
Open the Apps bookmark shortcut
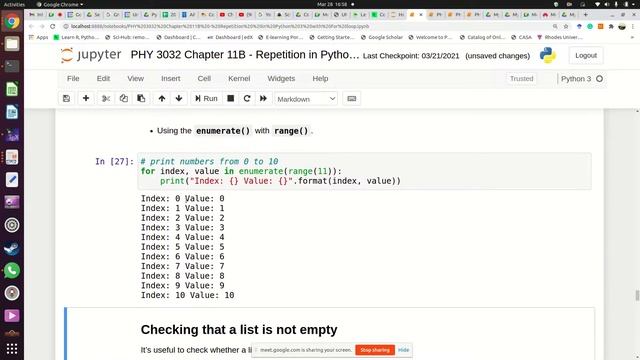[39, 37]
